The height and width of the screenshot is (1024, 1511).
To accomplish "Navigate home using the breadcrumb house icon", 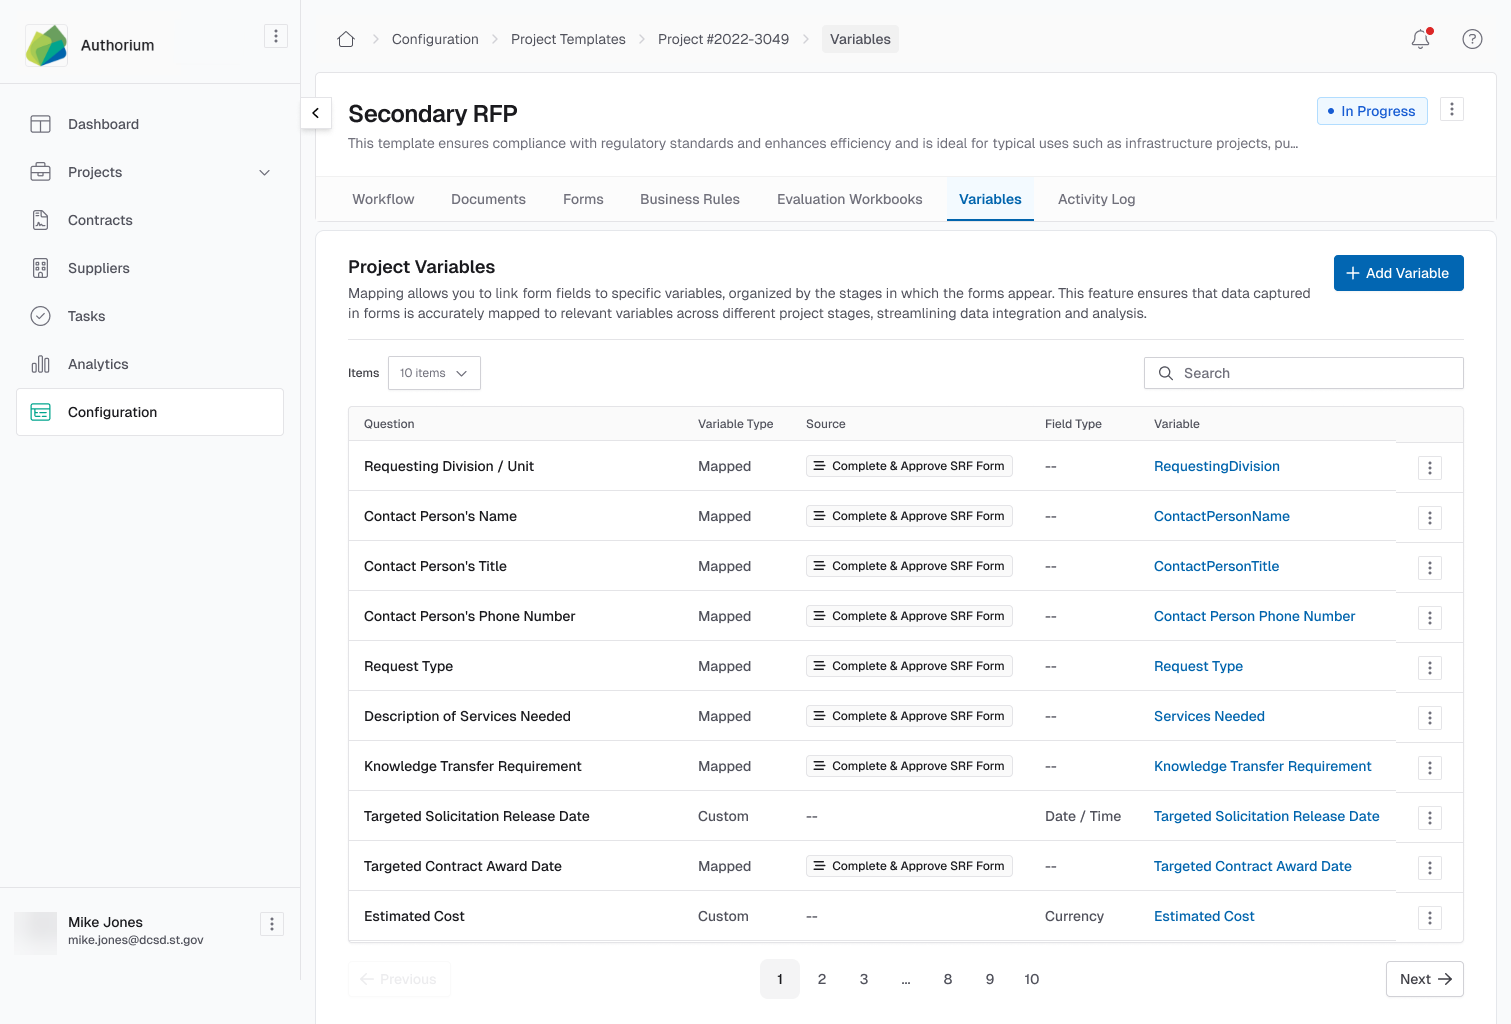I will click(x=346, y=38).
